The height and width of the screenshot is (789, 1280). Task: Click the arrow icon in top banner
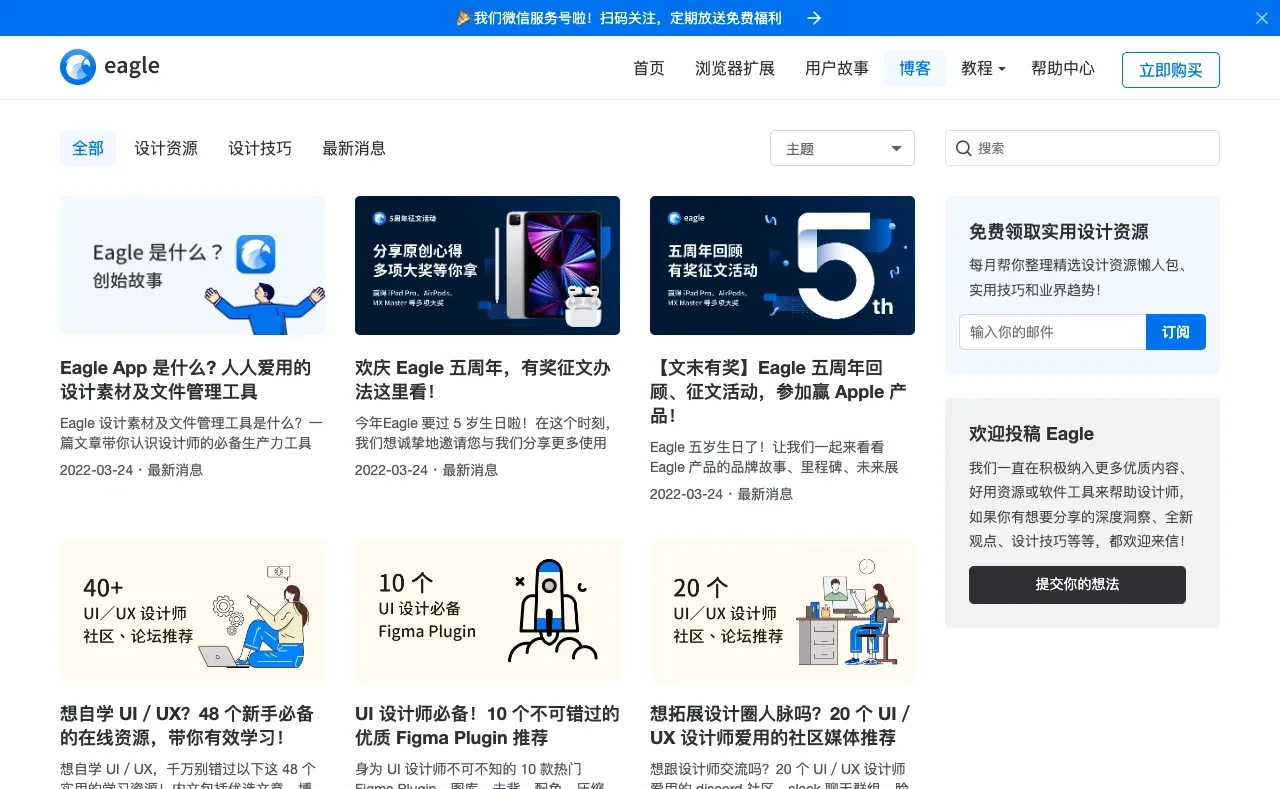pos(814,18)
